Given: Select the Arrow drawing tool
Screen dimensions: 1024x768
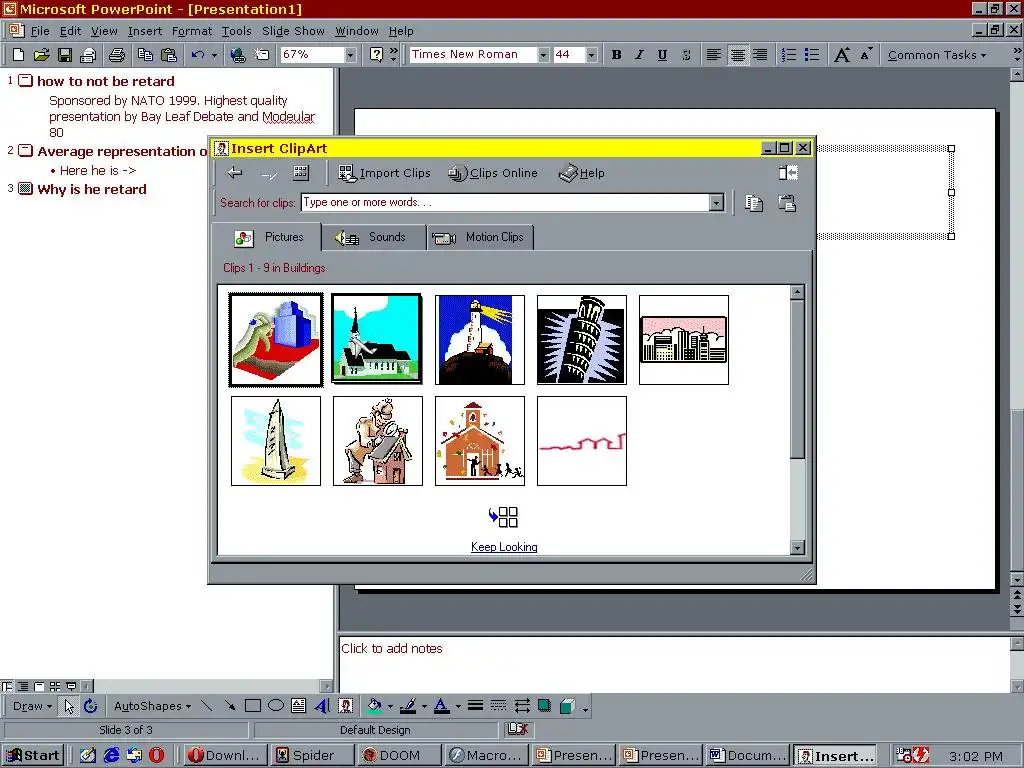Looking at the screenshot, I should pos(230,706).
